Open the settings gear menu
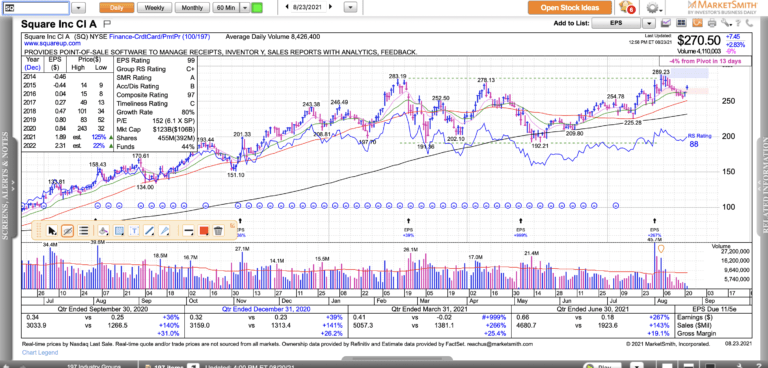This screenshot has height=368, width=768. (x=652, y=8)
